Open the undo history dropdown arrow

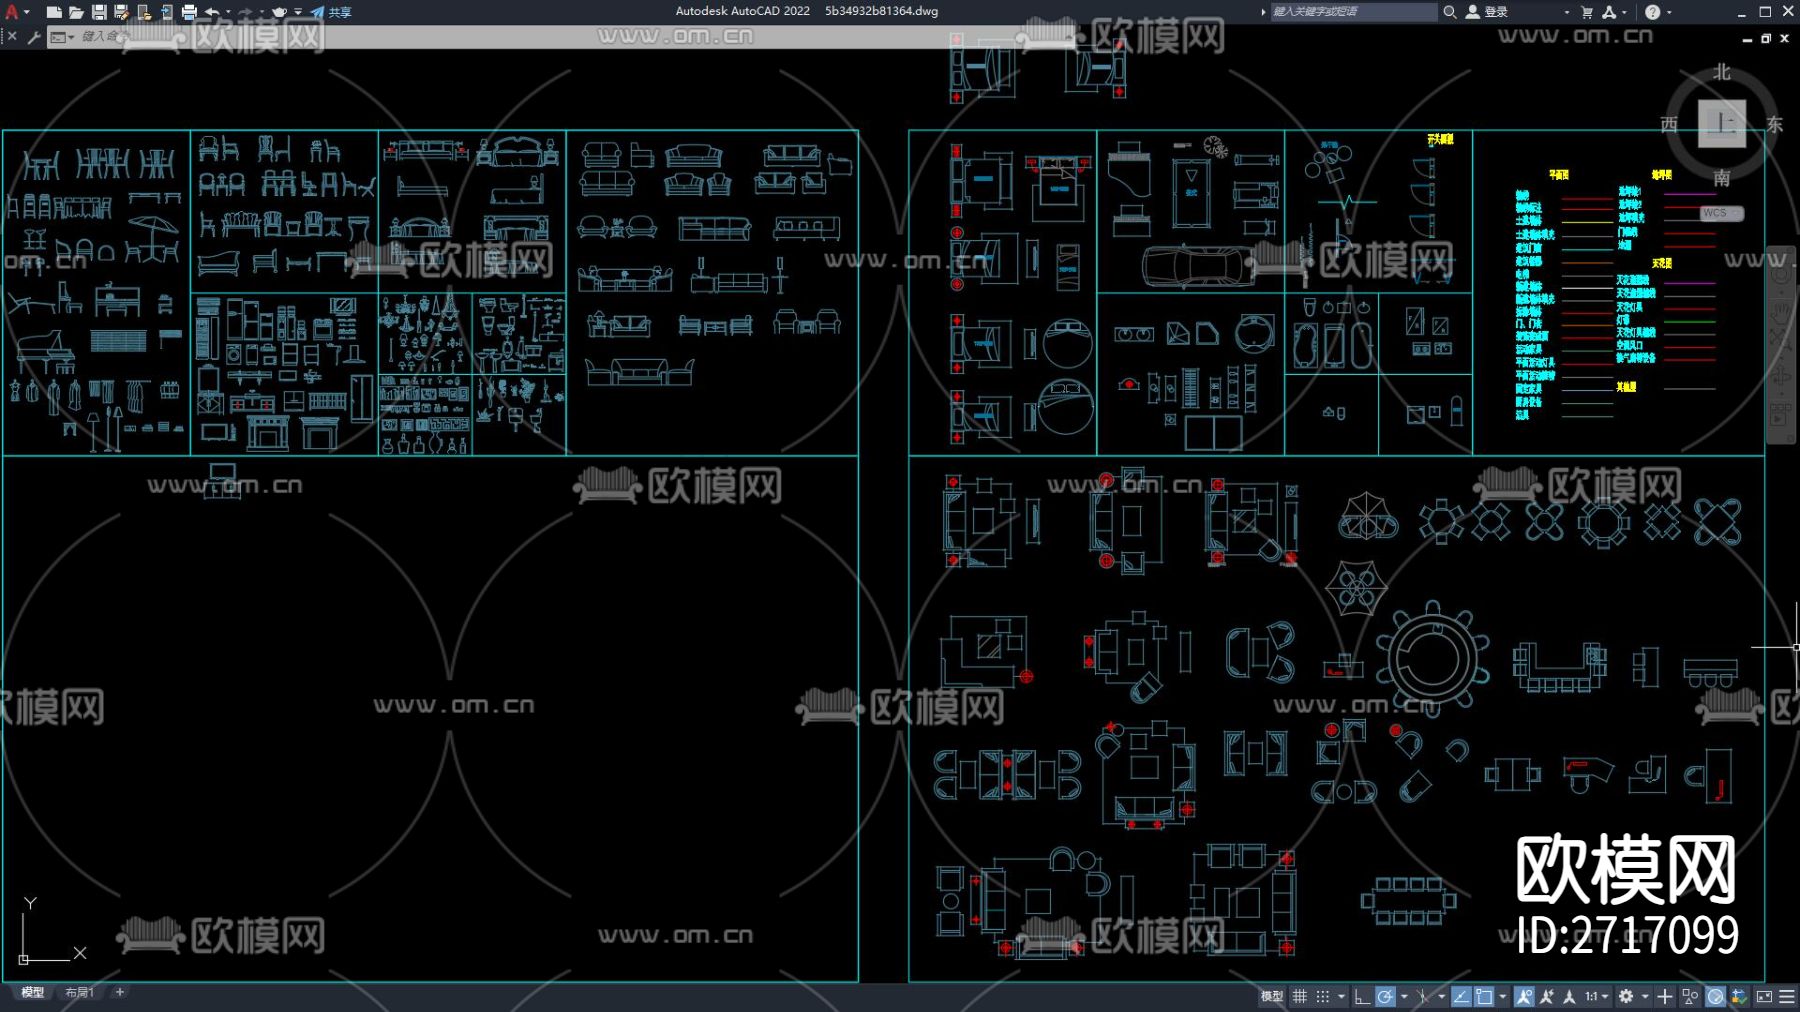pos(228,12)
